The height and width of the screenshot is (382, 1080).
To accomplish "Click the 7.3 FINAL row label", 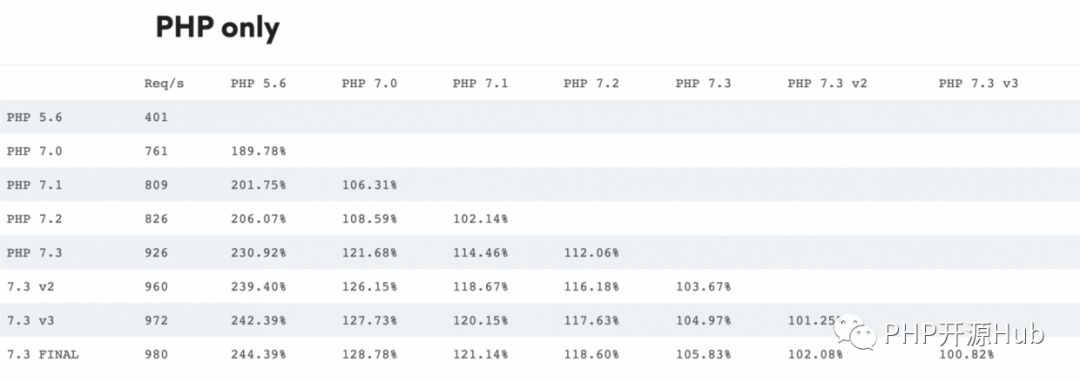I will pos(43,354).
